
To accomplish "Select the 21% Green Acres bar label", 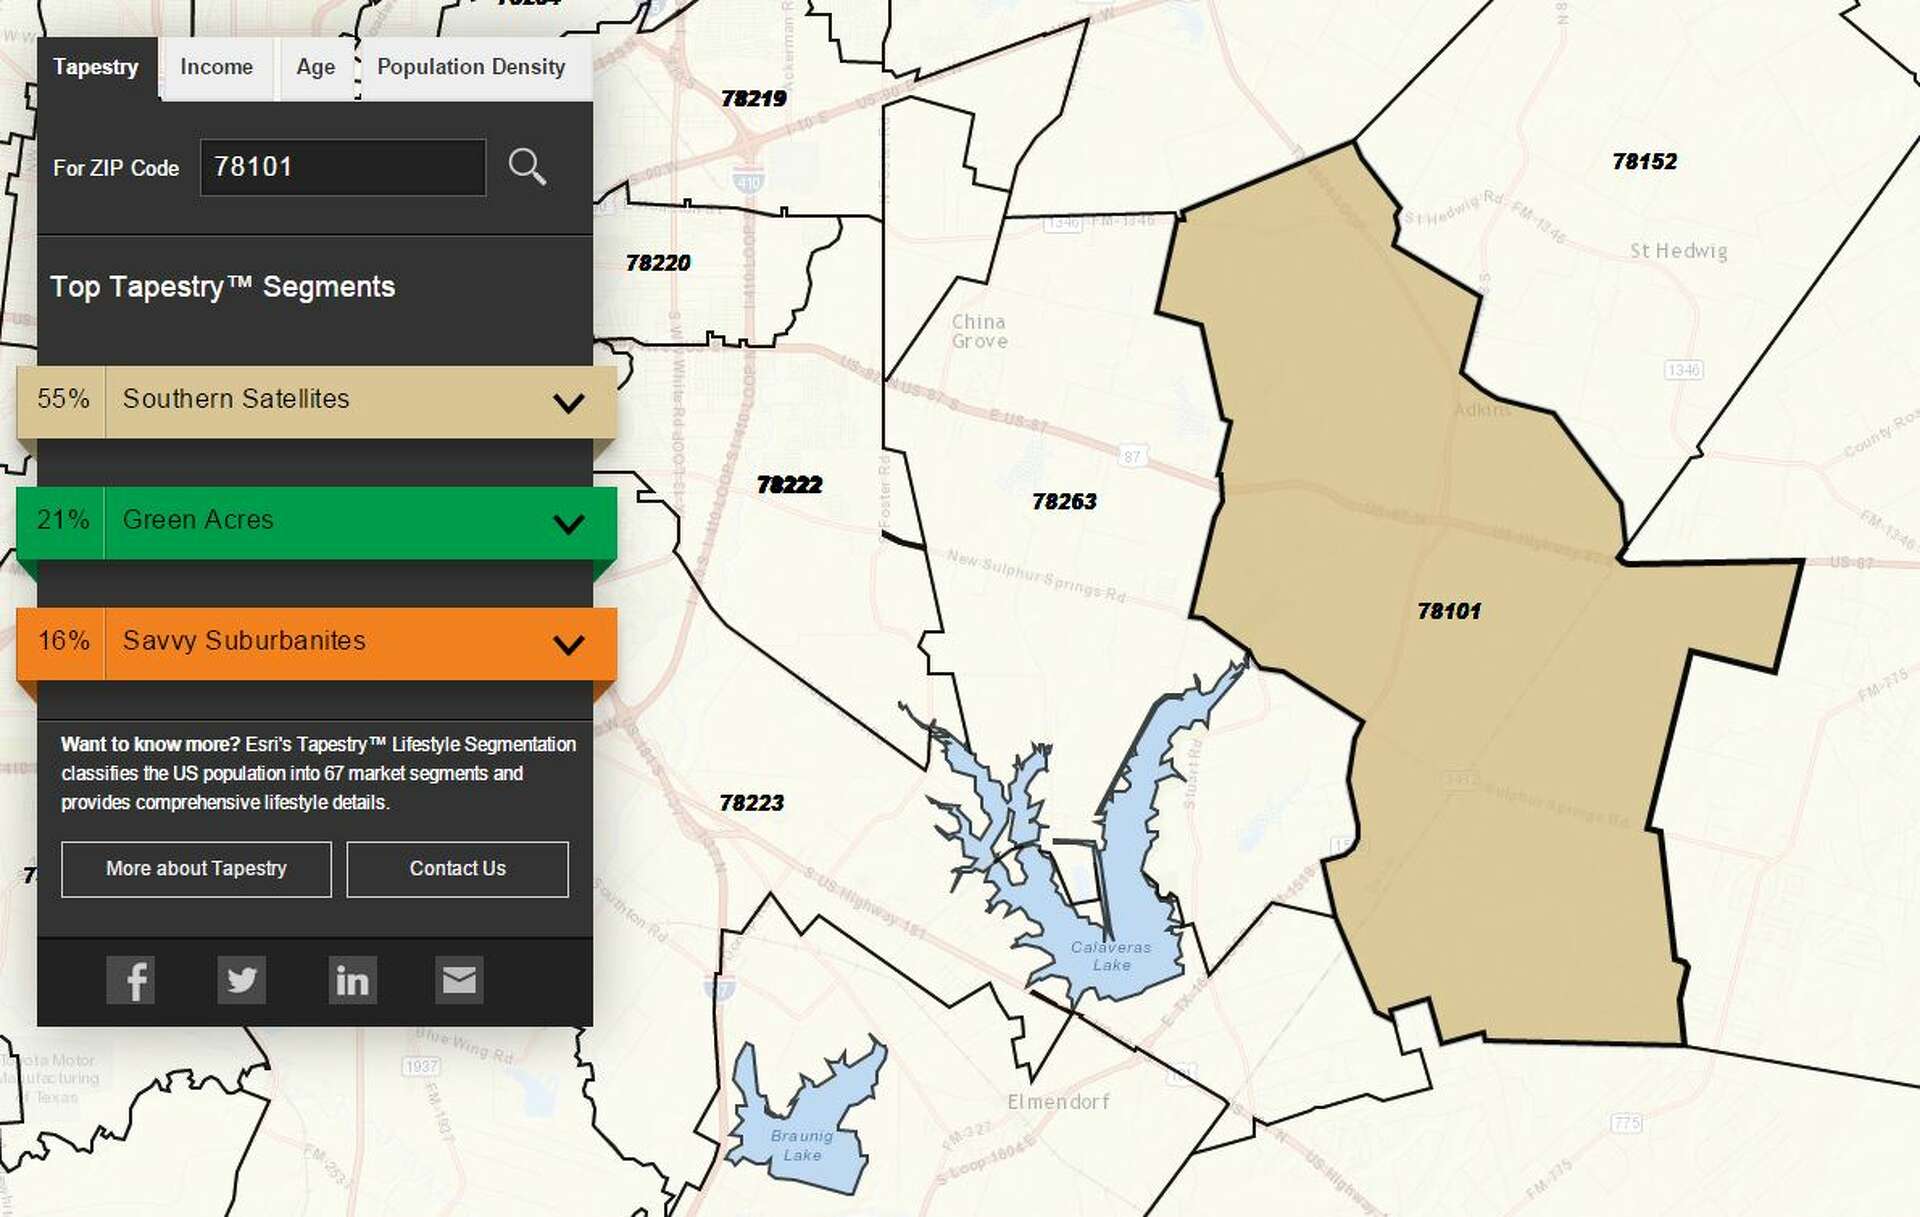I will [198, 520].
